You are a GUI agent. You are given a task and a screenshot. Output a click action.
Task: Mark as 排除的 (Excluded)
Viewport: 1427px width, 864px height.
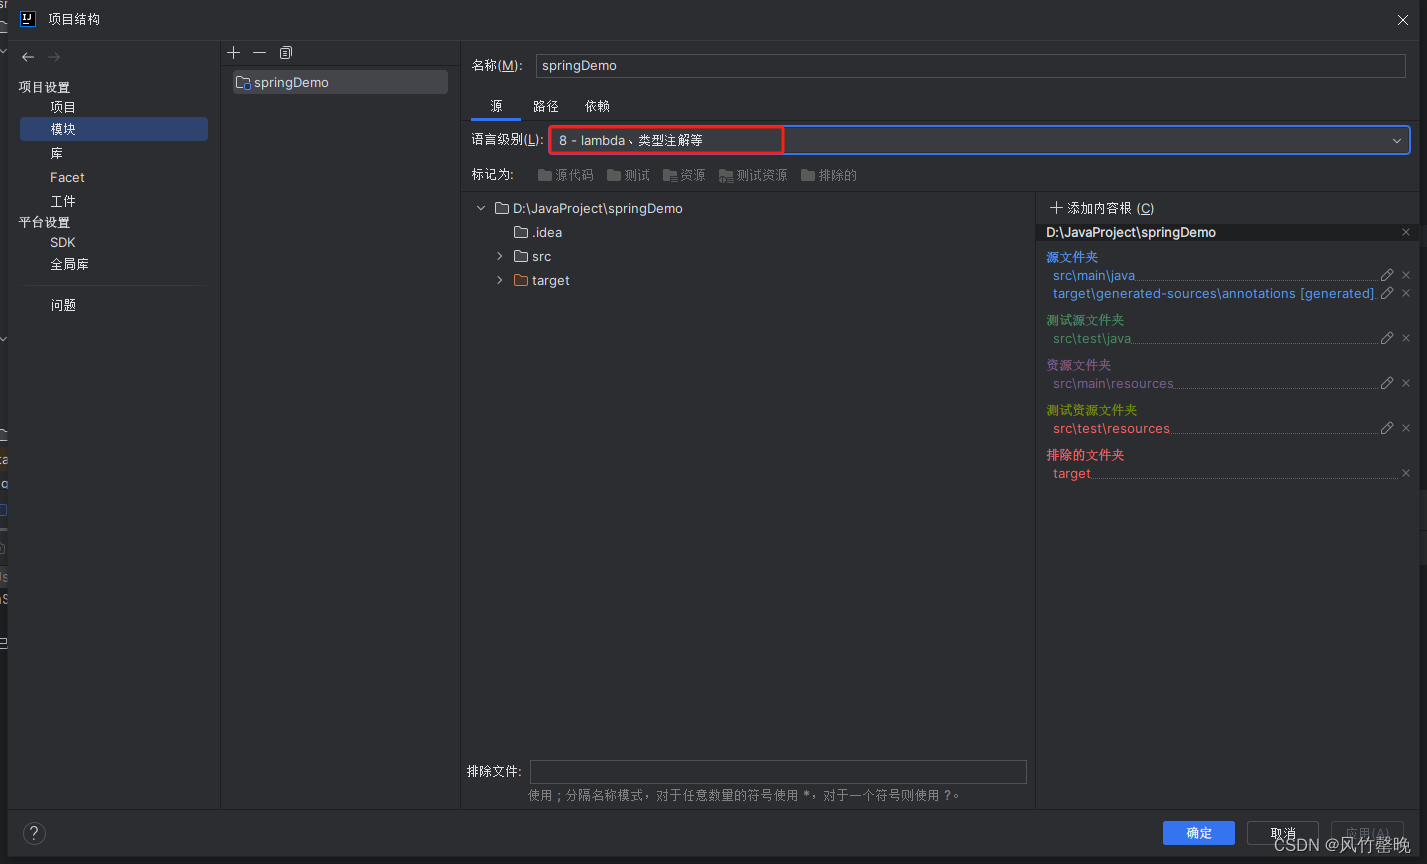(x=829, y=175)
